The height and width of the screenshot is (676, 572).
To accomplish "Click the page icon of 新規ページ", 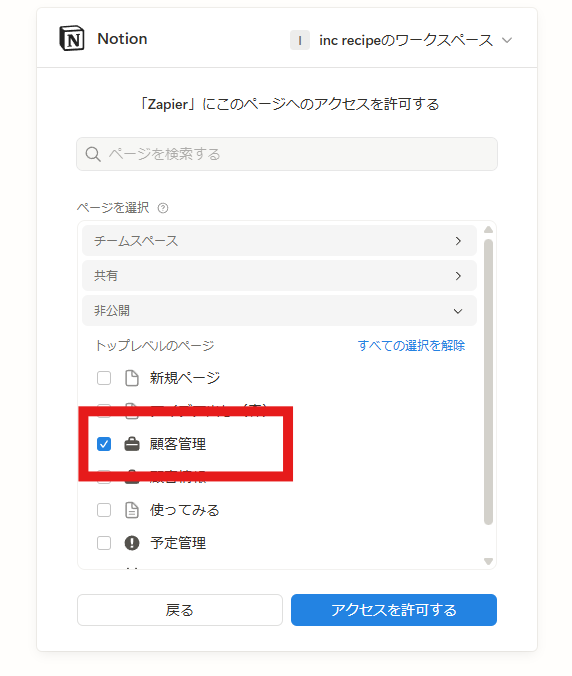I will pos(131,378).
